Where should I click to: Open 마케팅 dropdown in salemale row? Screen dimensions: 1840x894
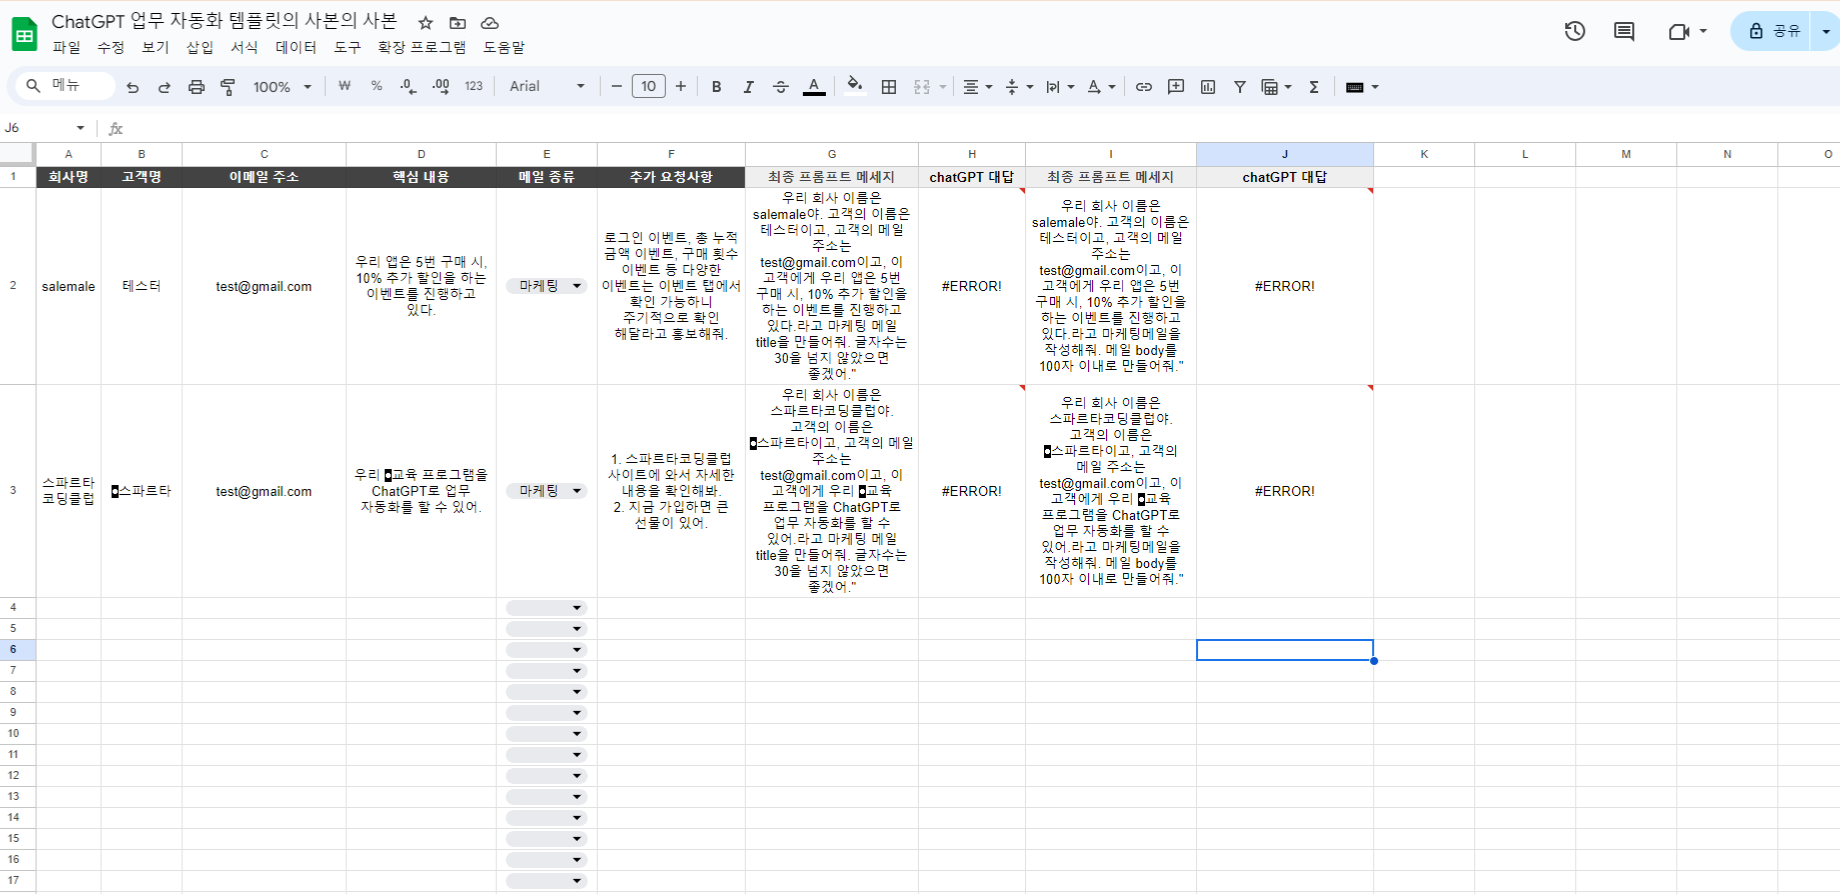(x=546, y=286)
